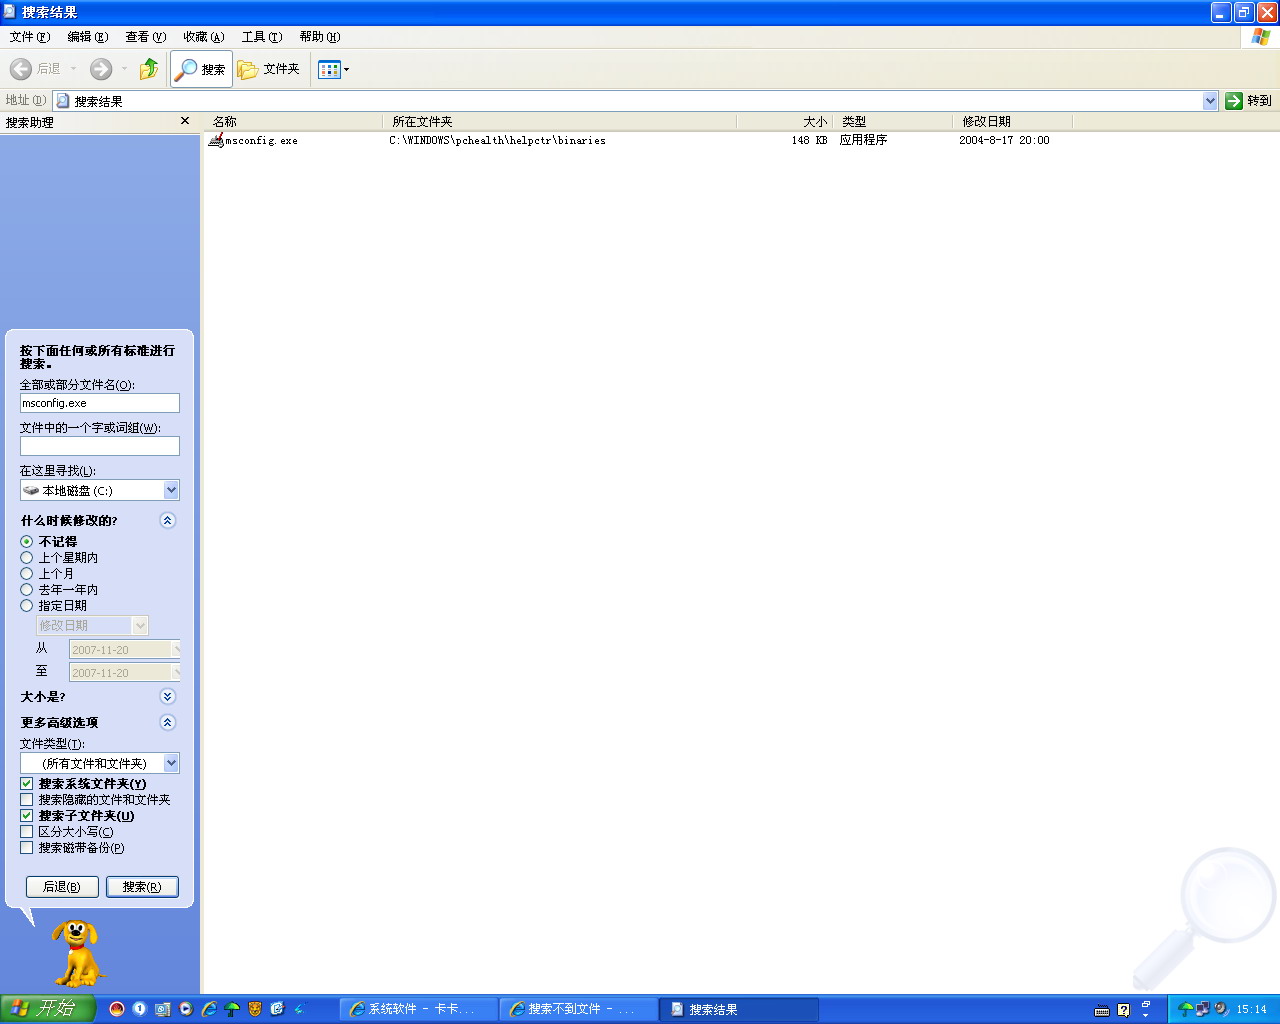
Task: Select the 去年一年内 radio button
Action: [x=27, y=590]
